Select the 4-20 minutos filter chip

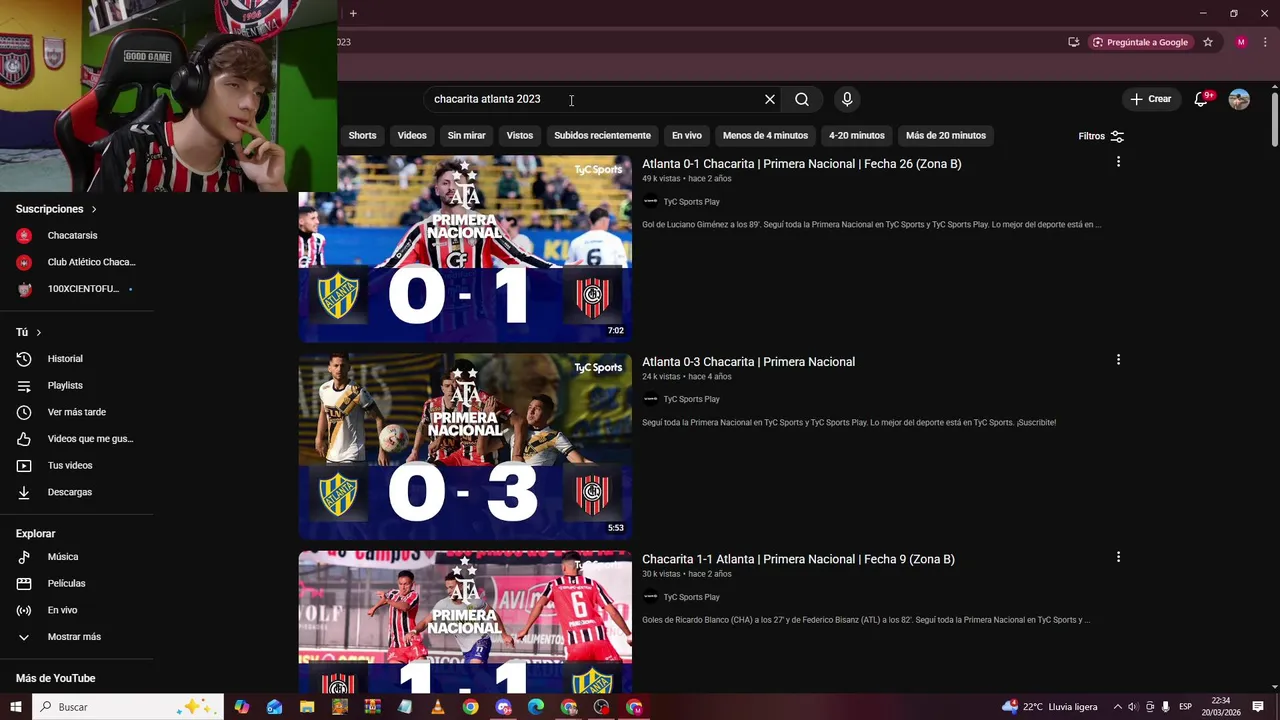click(x=857, y=136)
